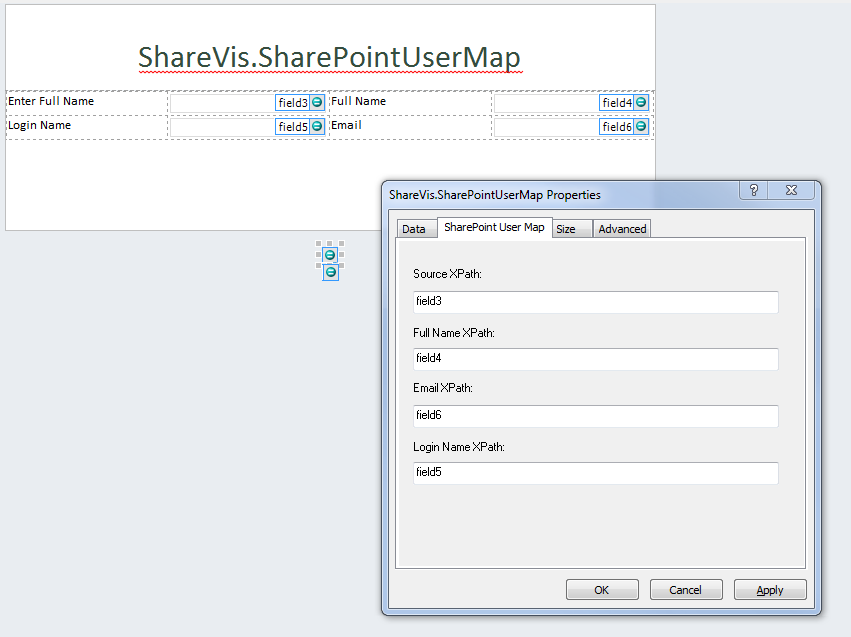Screen dimensions: 851x637
Task: Click the help question mark in Properties dialog
Action: (x=754, y=190)
